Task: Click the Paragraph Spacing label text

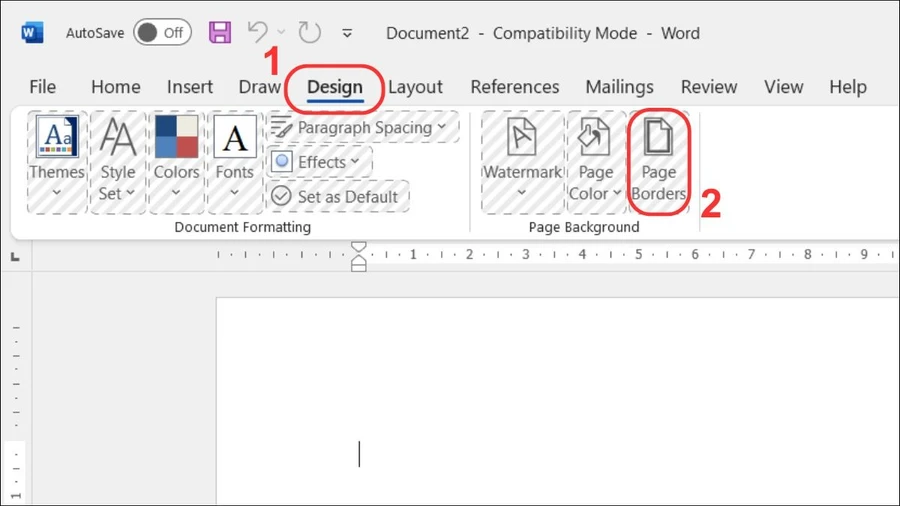Action: [x=364, y=127]
